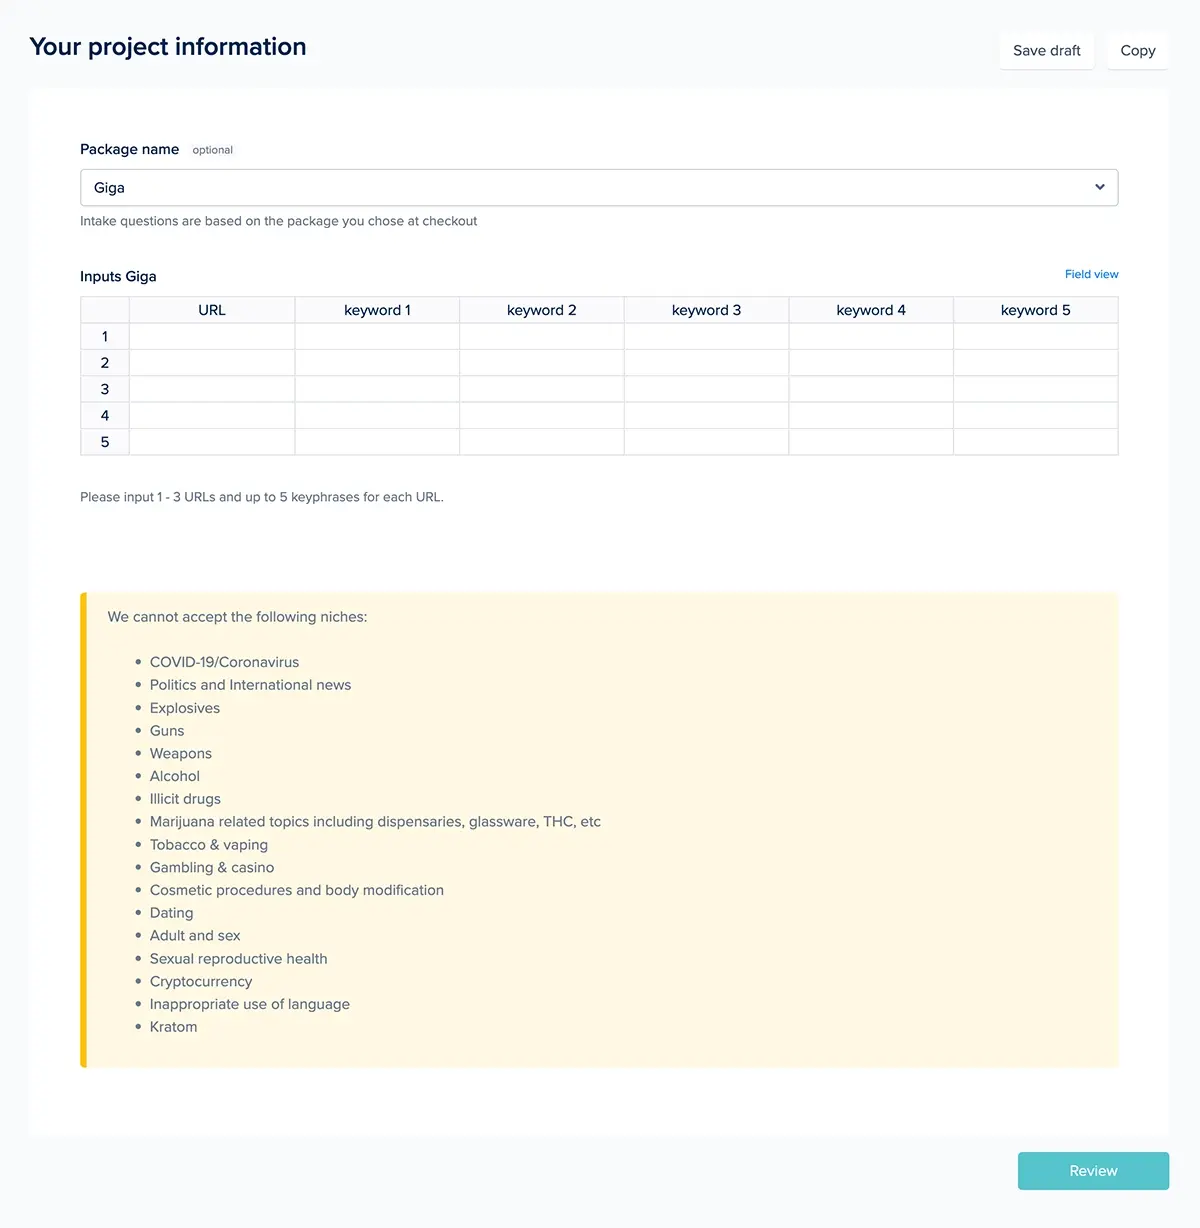The width and height of the screenshot is (1200, 1228).
Task: Click the 'Dating' list item
Action: (172, 913)
